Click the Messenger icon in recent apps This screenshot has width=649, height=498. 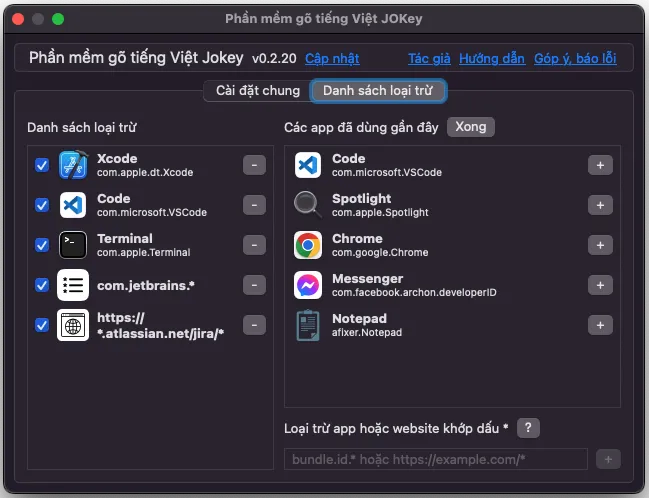click(x=308, y=285)
